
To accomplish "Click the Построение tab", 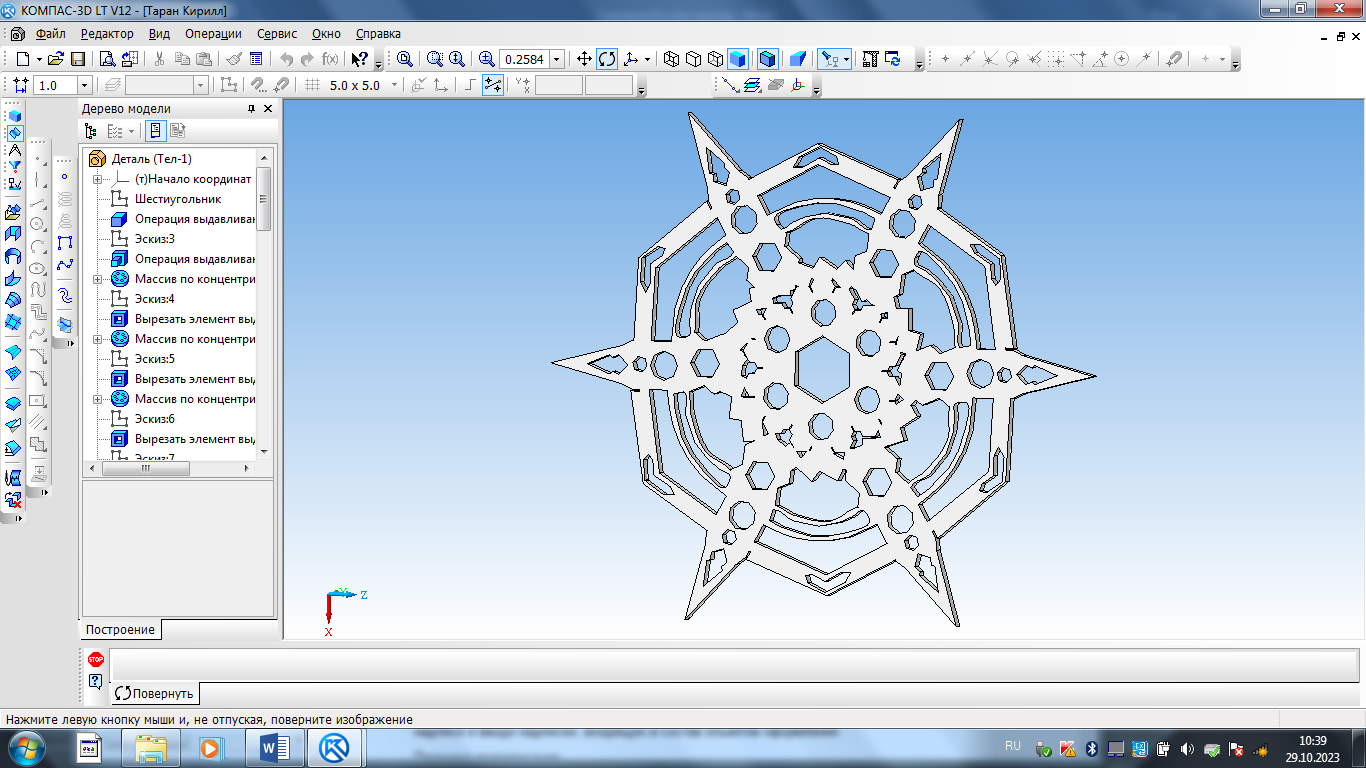I will coord(120,630).
